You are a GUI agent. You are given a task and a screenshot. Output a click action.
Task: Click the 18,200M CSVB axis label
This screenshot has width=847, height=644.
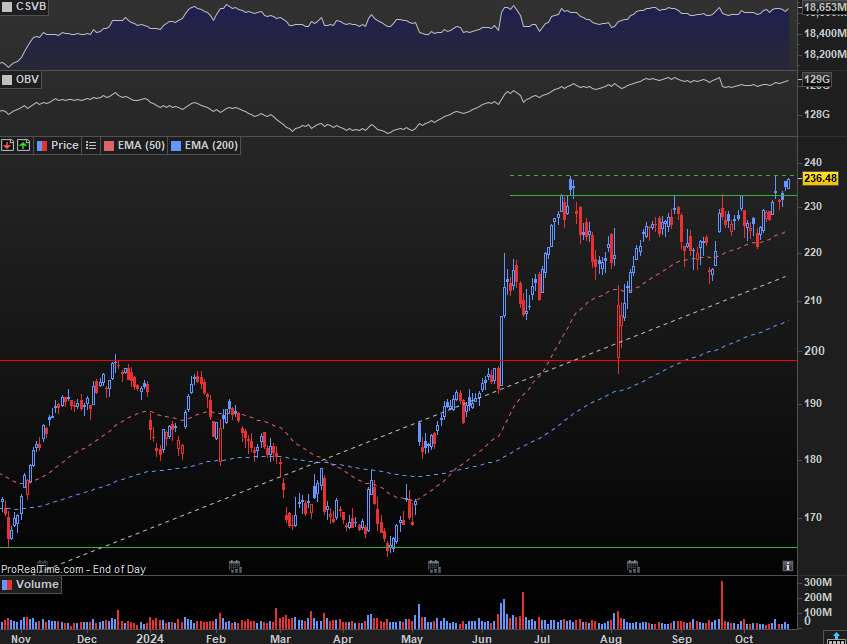click(x=825, y=55)
